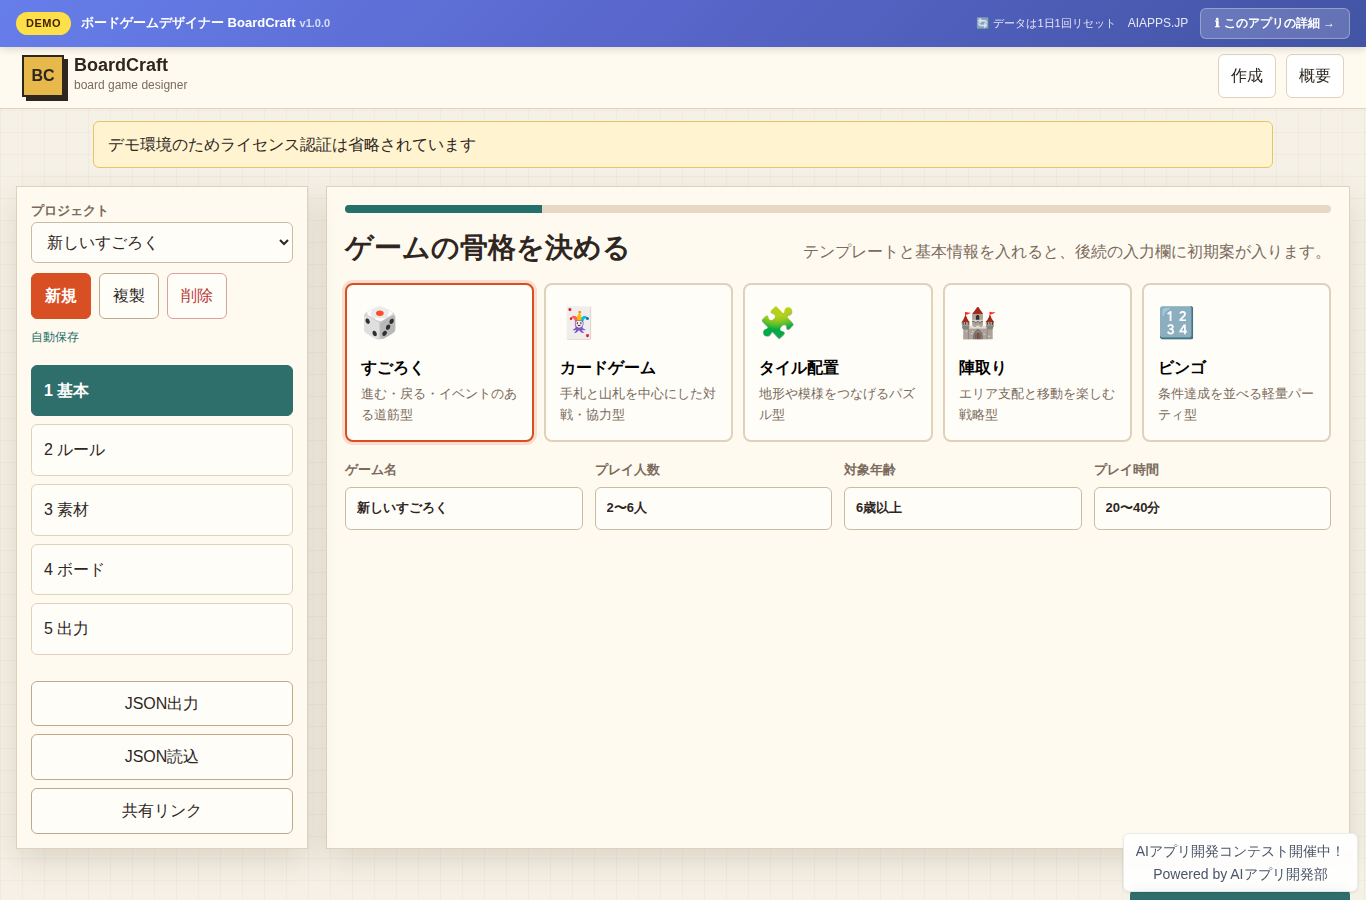Click the AIアプリ開発コンテスト開催中 notice
The height and width of the screenshot is (900, 1366).
pyautogui.click(x=1240, y=851)
